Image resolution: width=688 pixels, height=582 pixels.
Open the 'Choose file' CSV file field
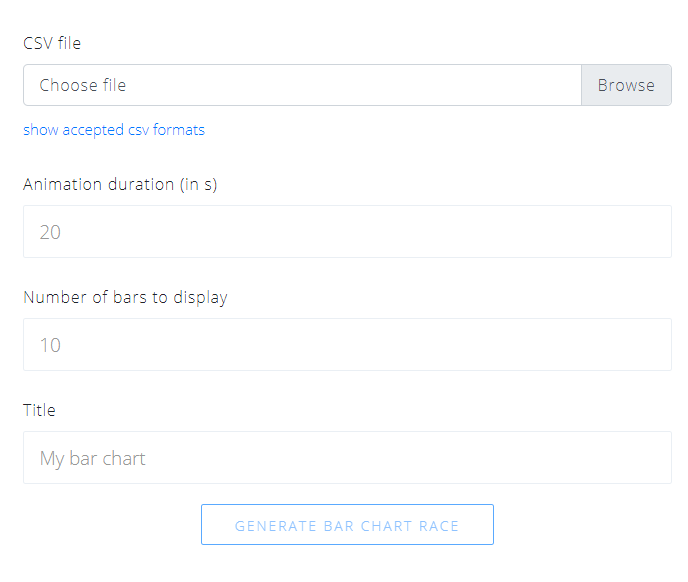[x=302, y=85]
